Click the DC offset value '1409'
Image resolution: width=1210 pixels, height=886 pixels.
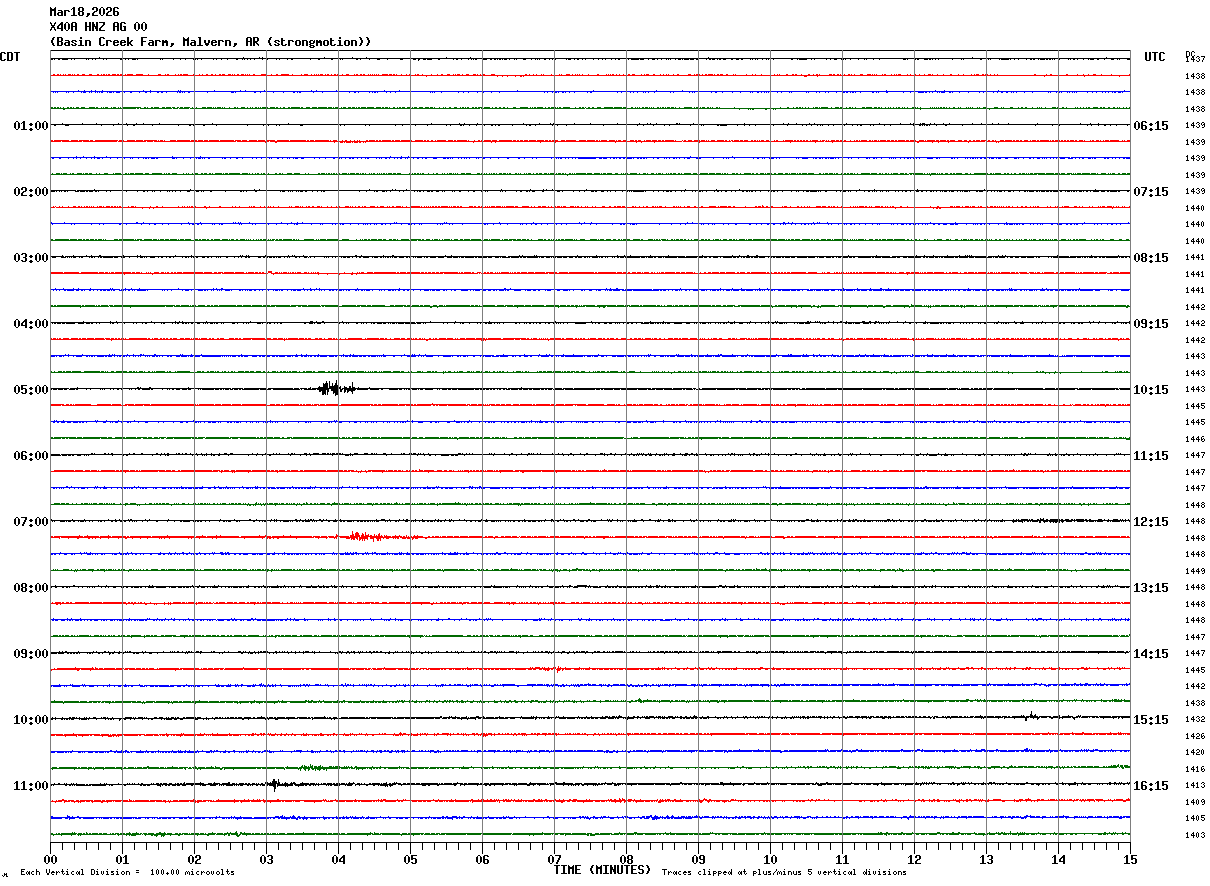pyautogui.click(x=1194, y=802)
